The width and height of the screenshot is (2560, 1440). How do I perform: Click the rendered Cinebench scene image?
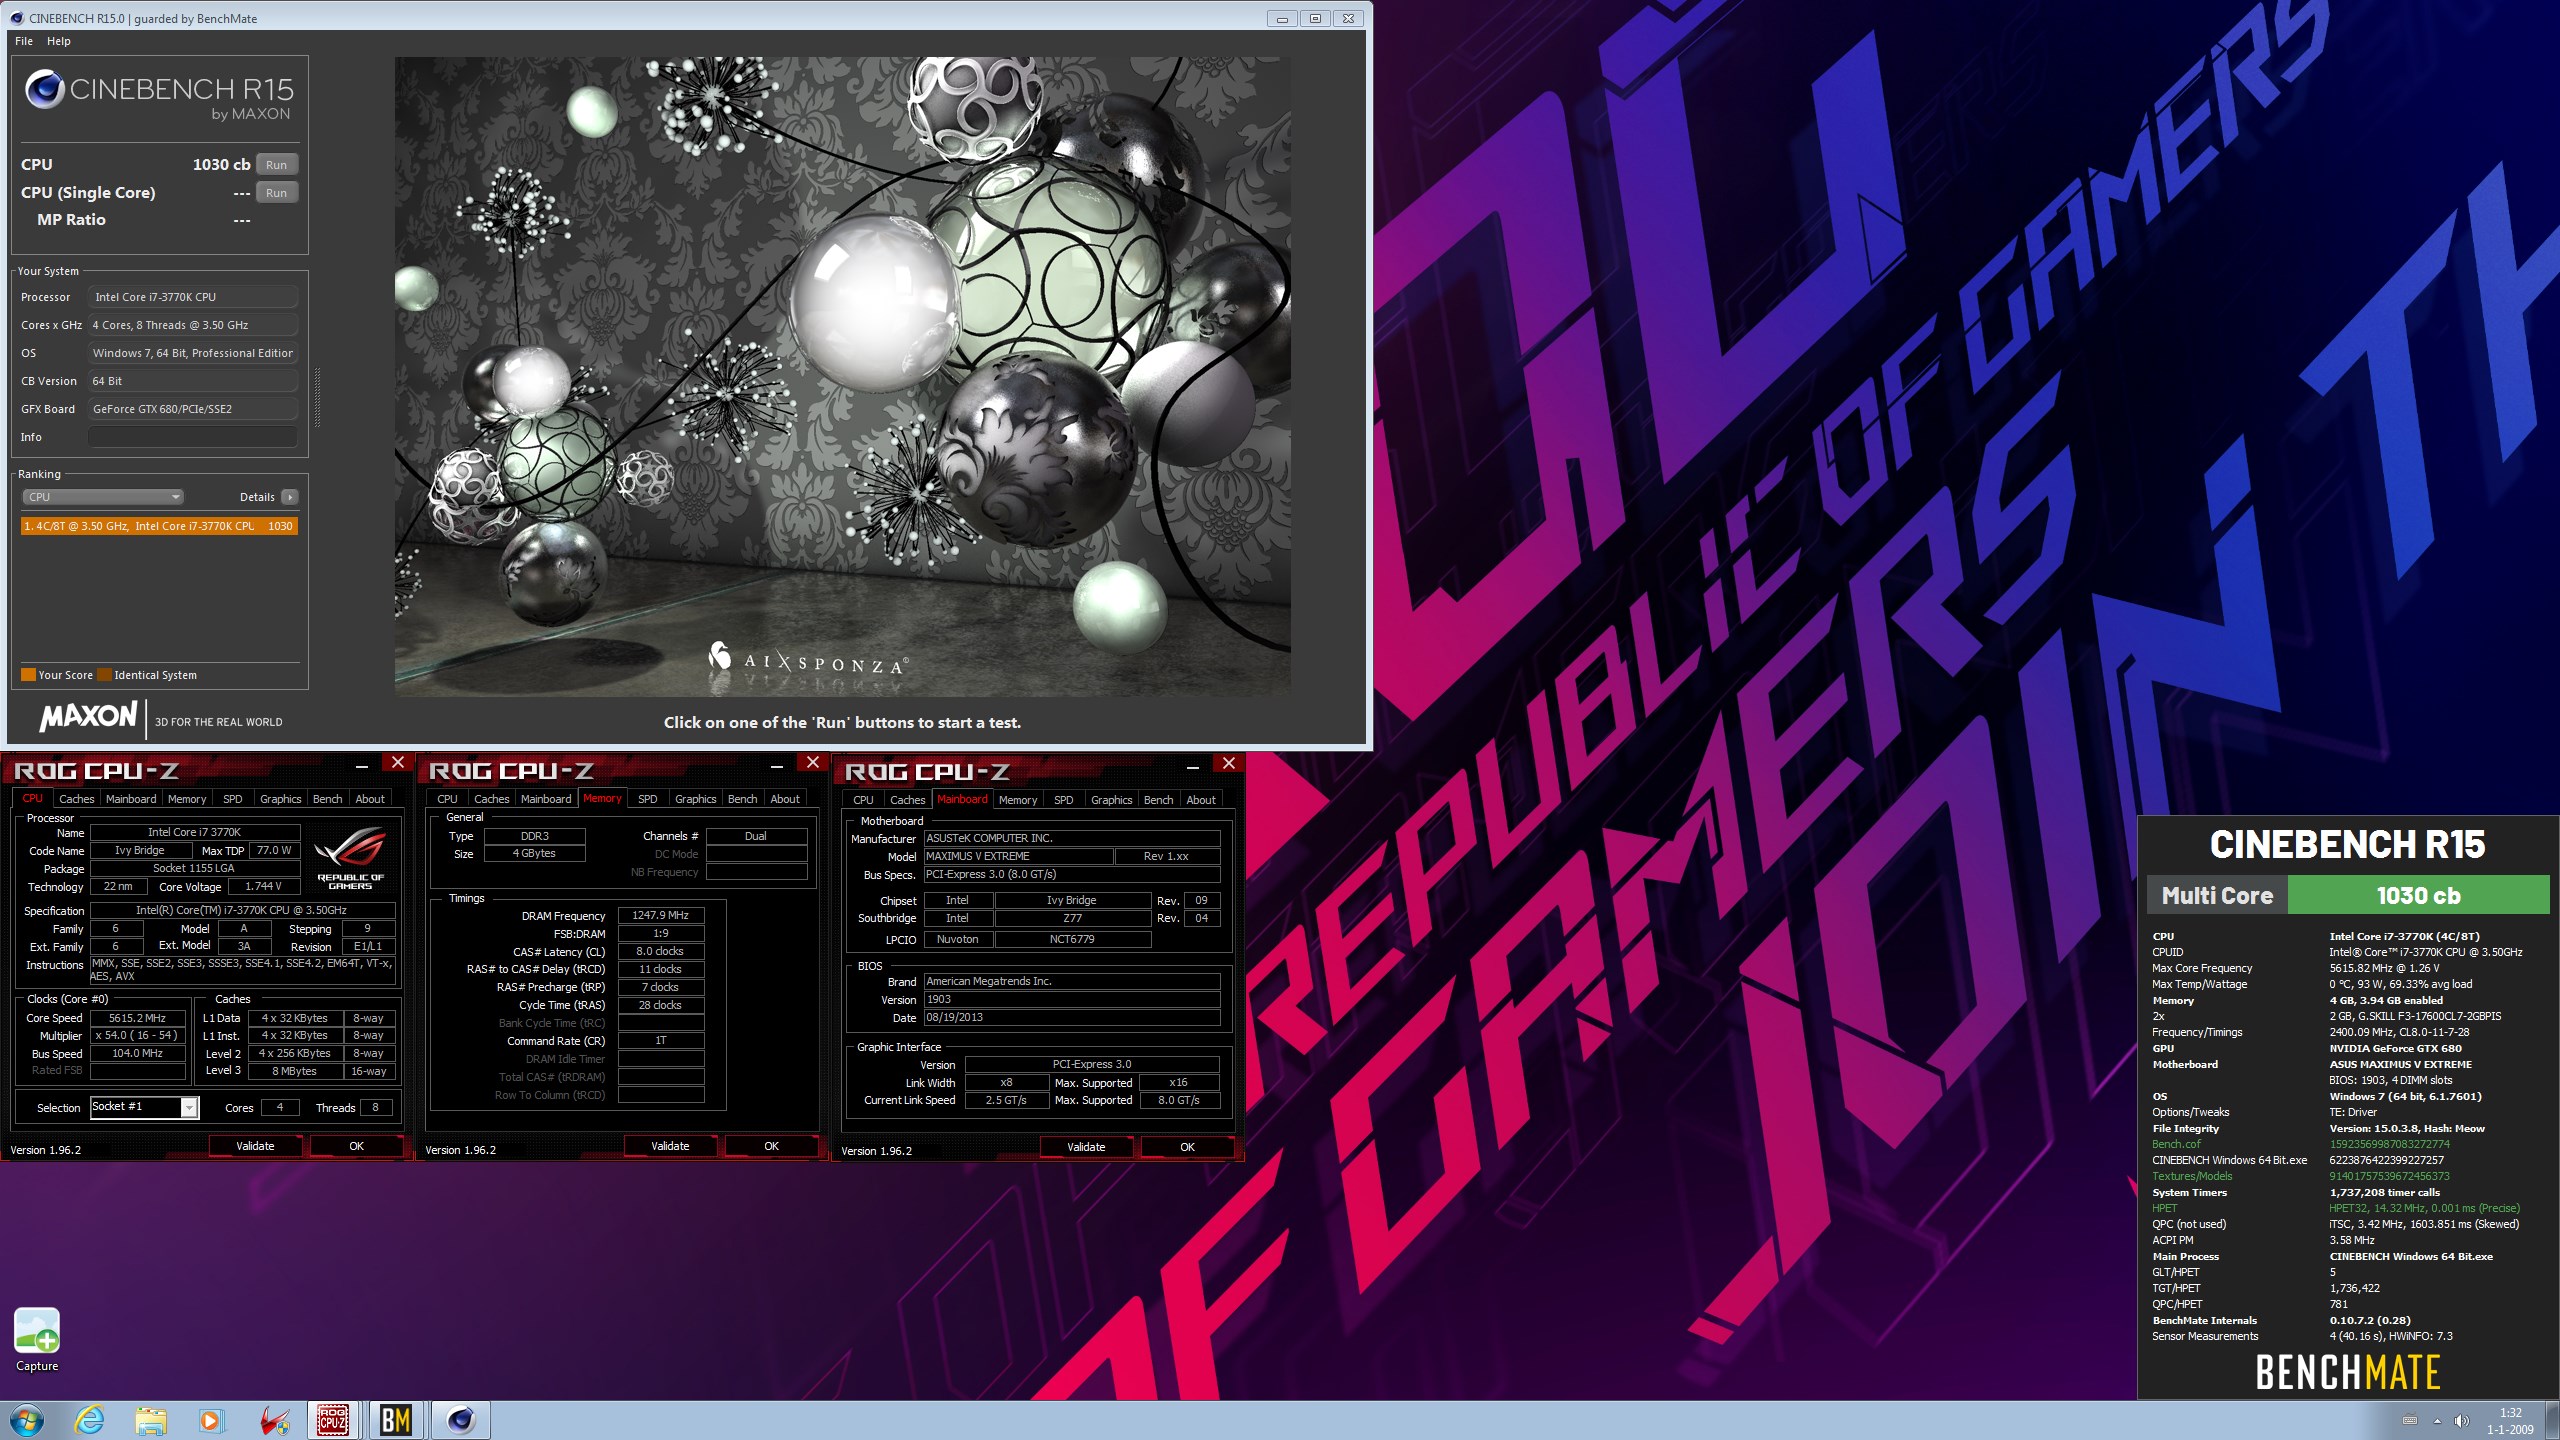842,376
